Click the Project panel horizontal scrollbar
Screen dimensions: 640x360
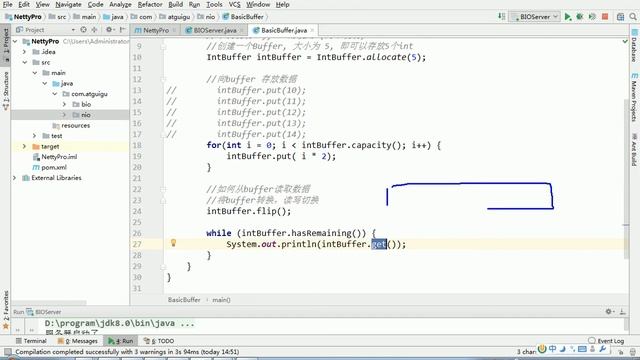point(49,303)
